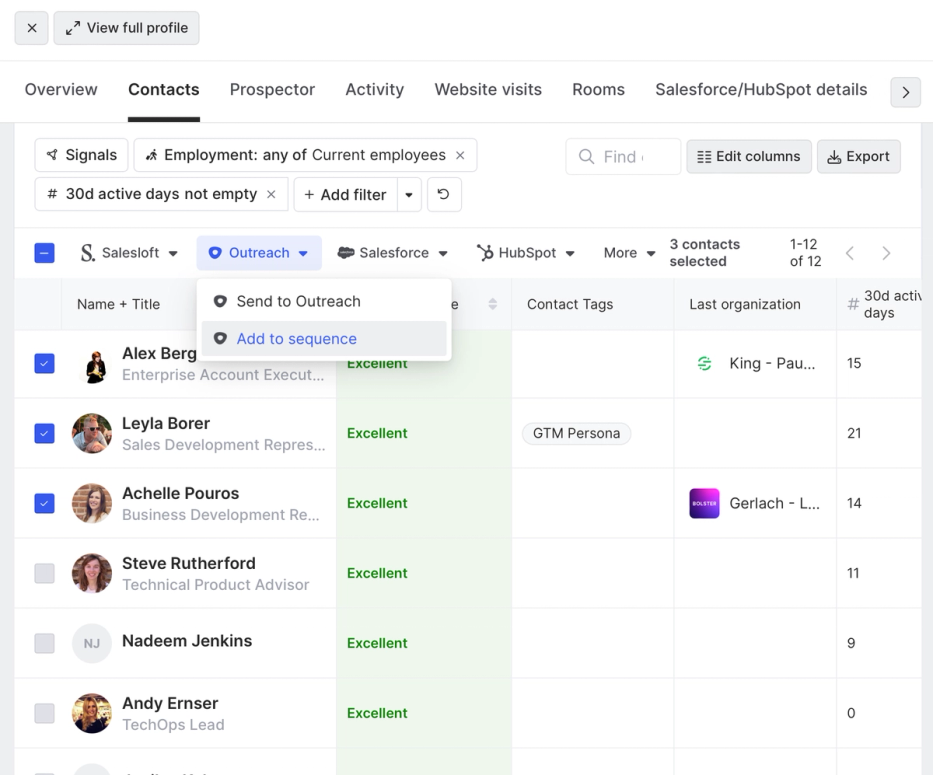Collapse the Outreach dropdown

click(x=259, y=253)
